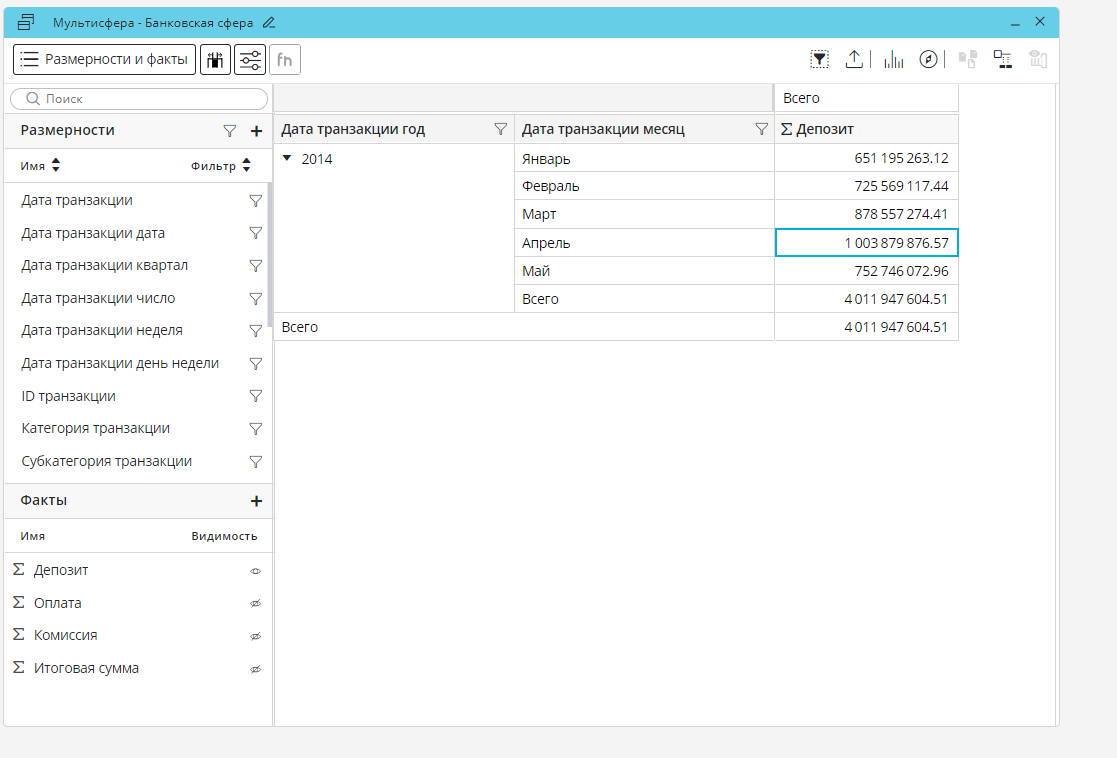Show the Оплата fact via its eye icon
This screenshot has width=1117, height=758.
click(255, 604)
